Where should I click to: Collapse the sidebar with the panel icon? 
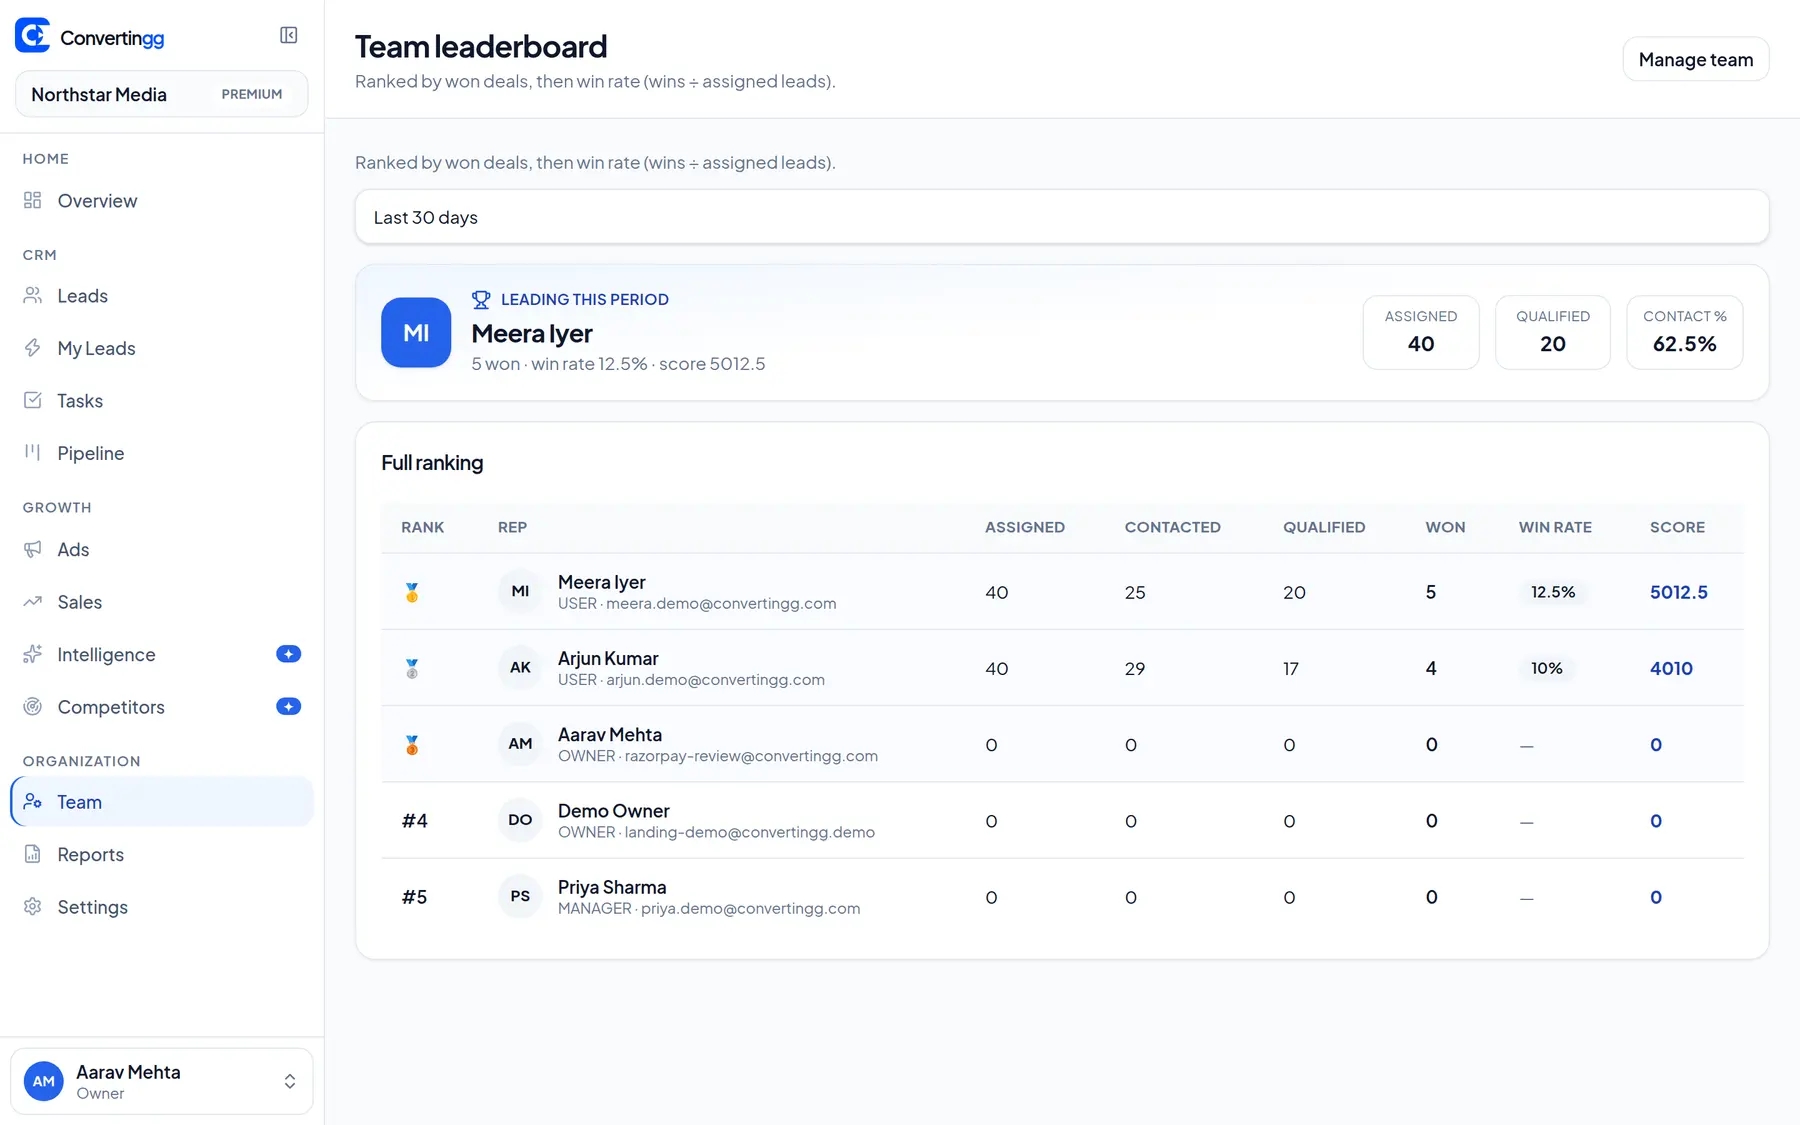click(289, 35)
